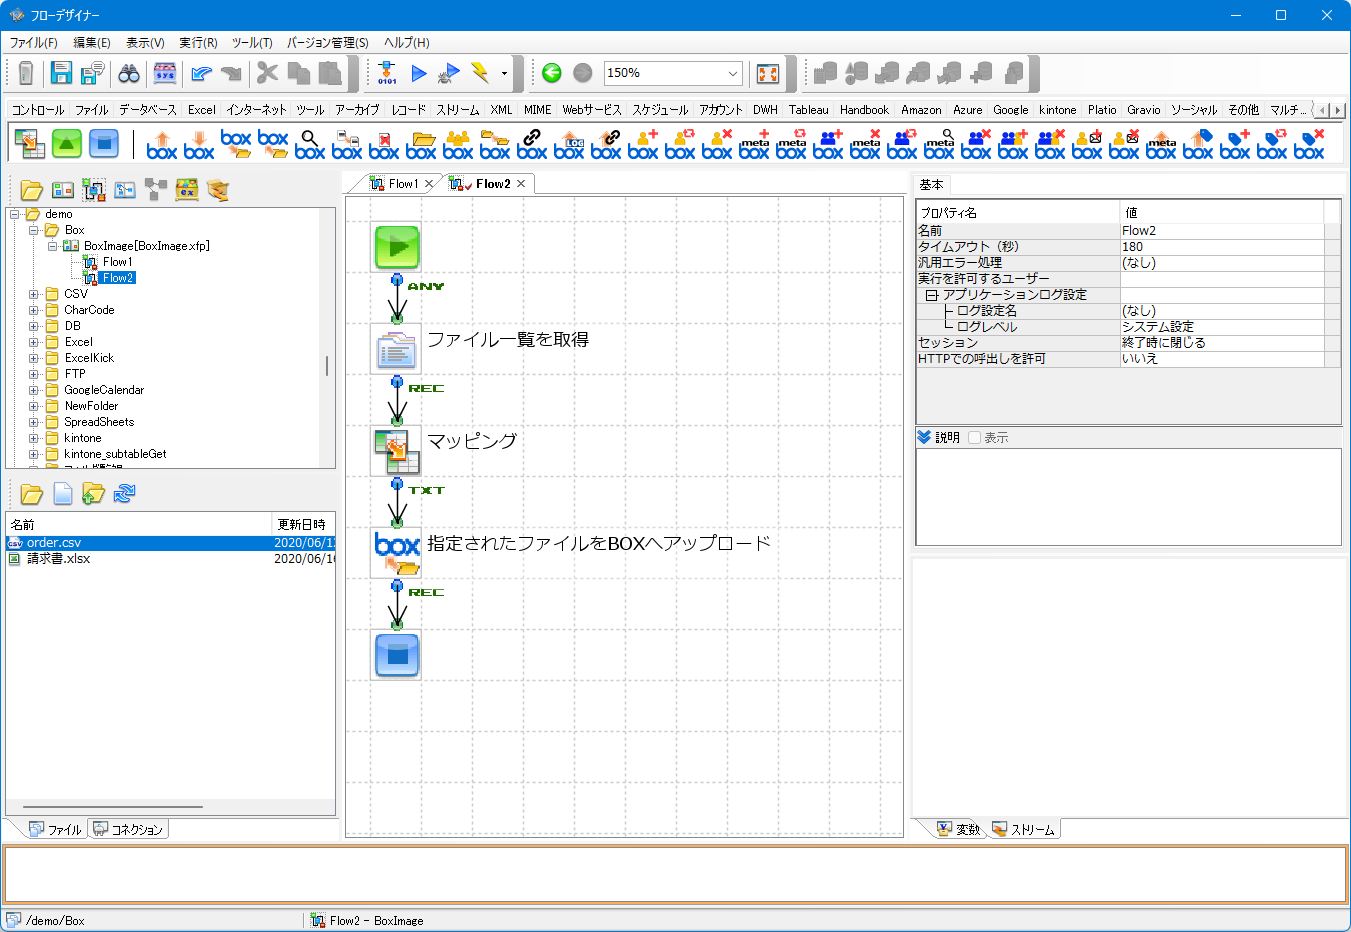The image size is (1351, 932).
Task: Switch to the Flow1 tab
Action: pos(402,184)
